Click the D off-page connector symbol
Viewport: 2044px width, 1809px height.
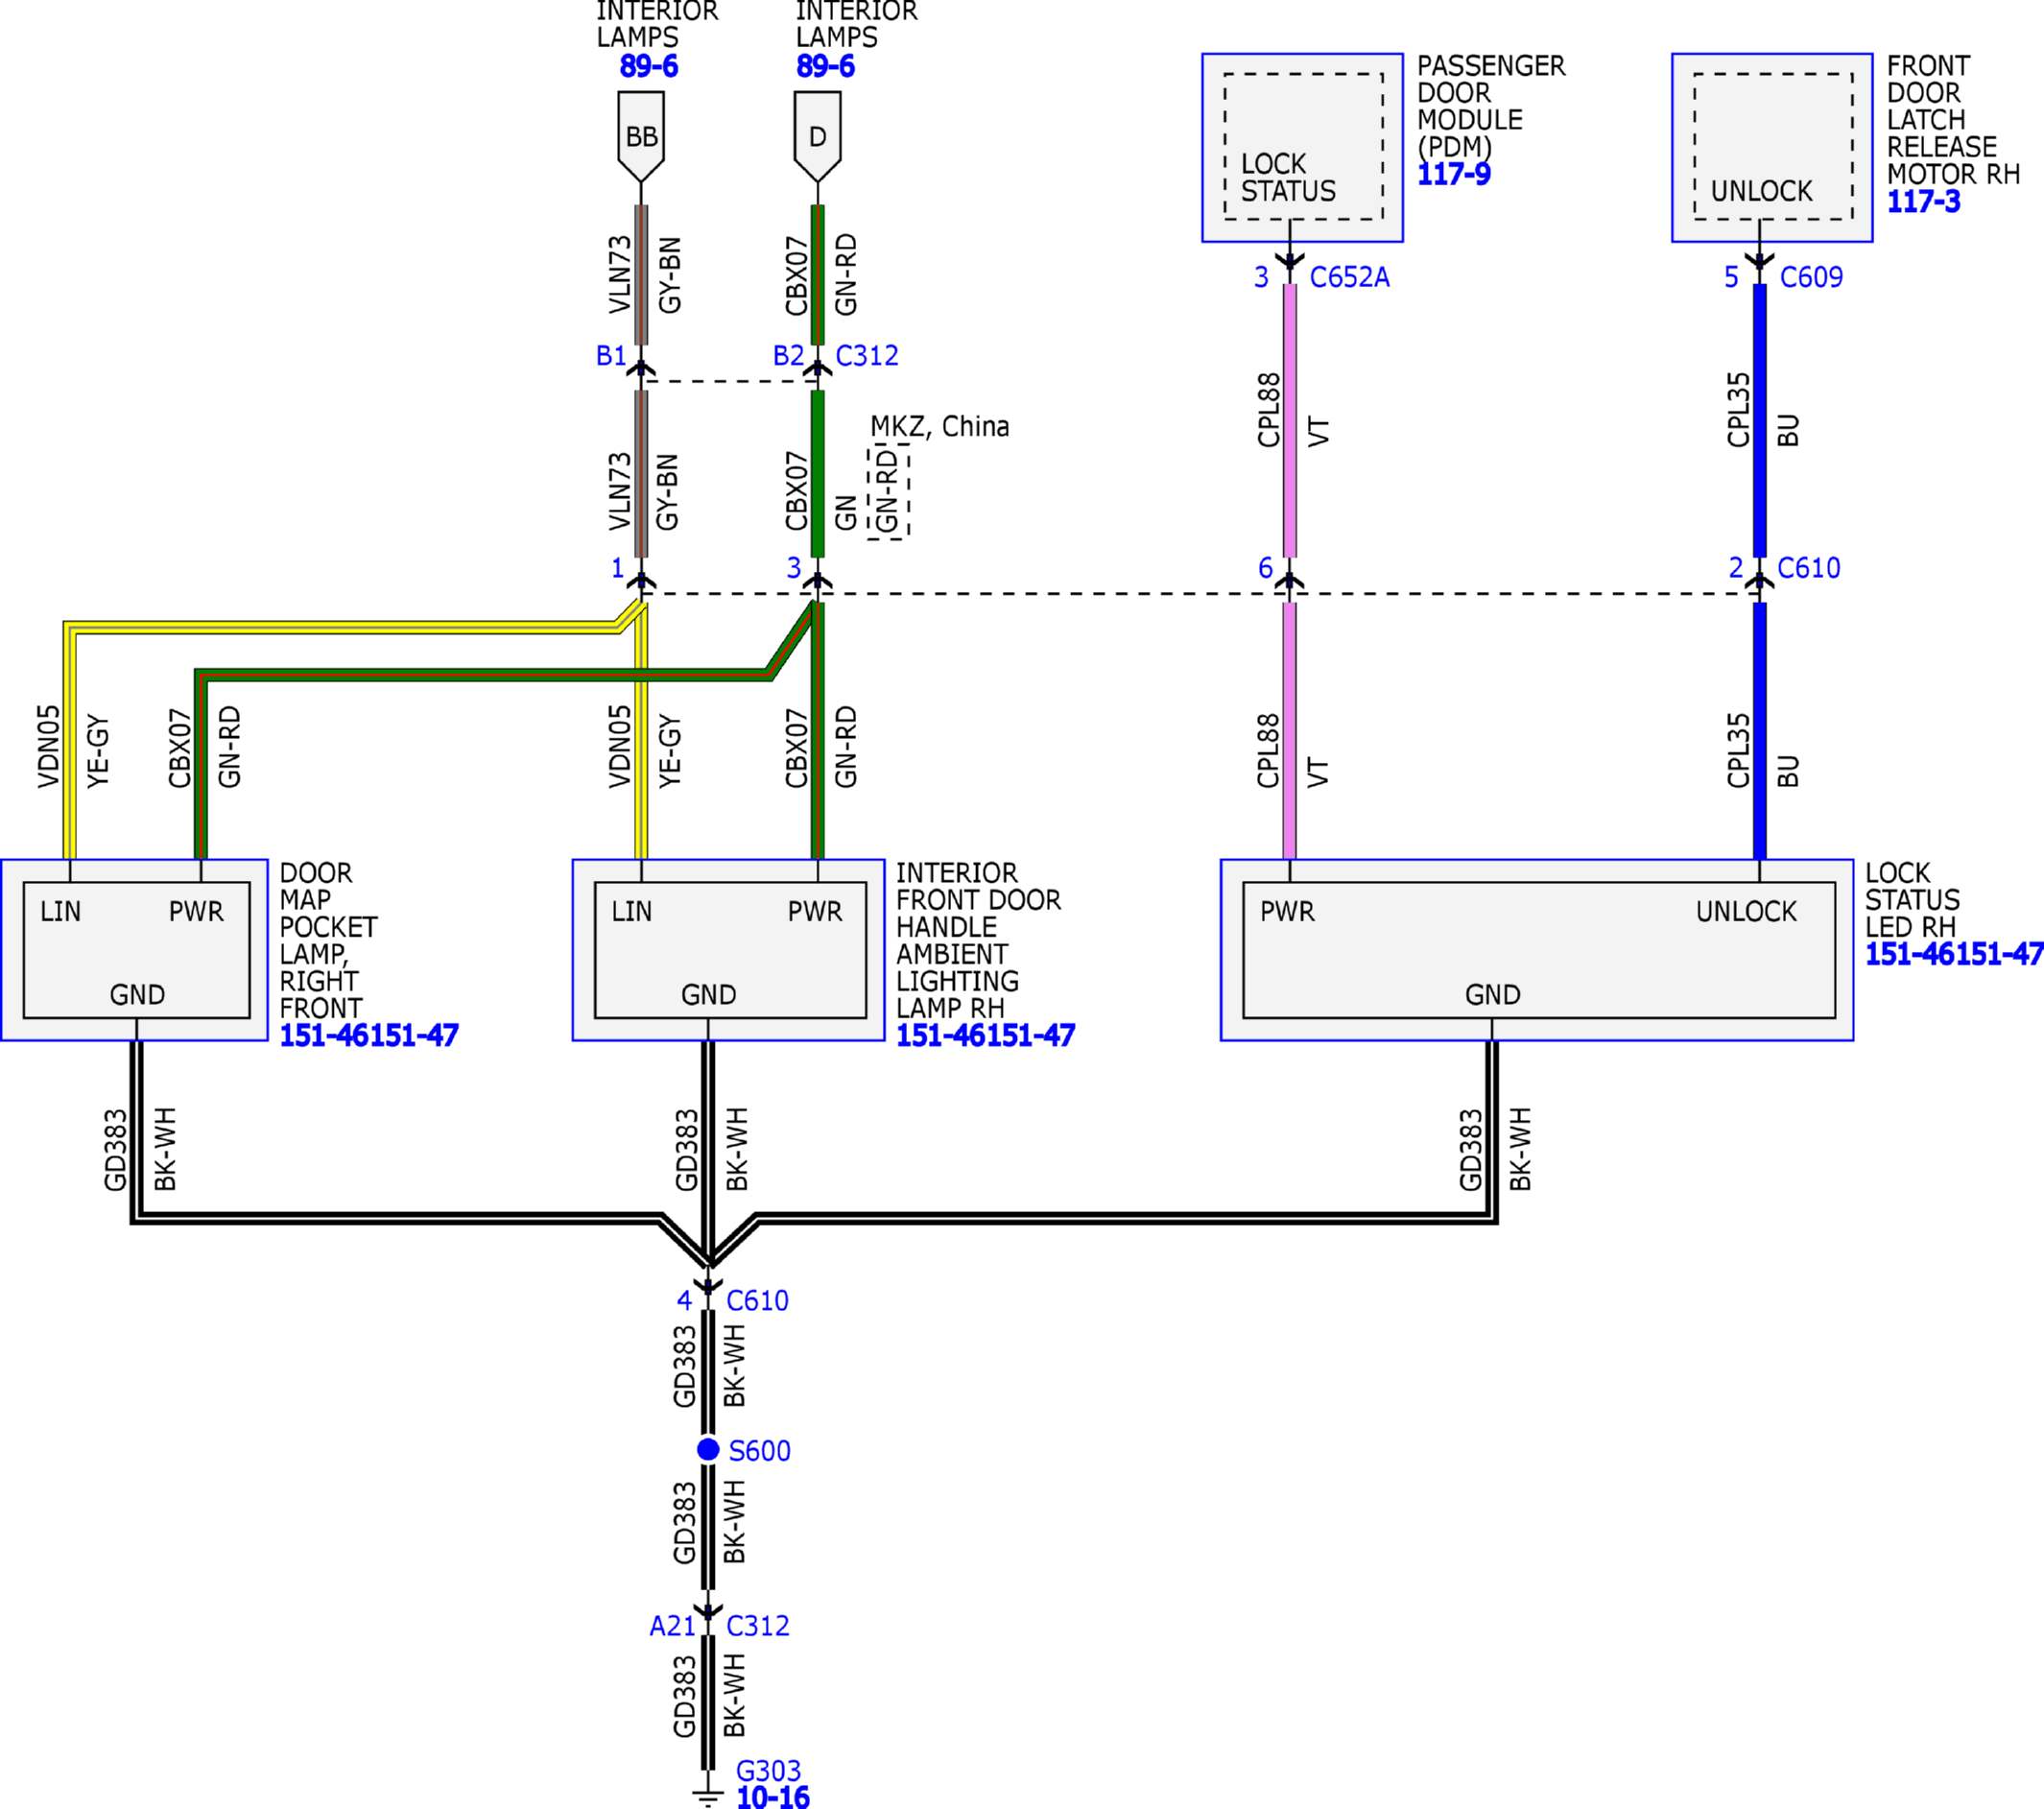[817, 136]
